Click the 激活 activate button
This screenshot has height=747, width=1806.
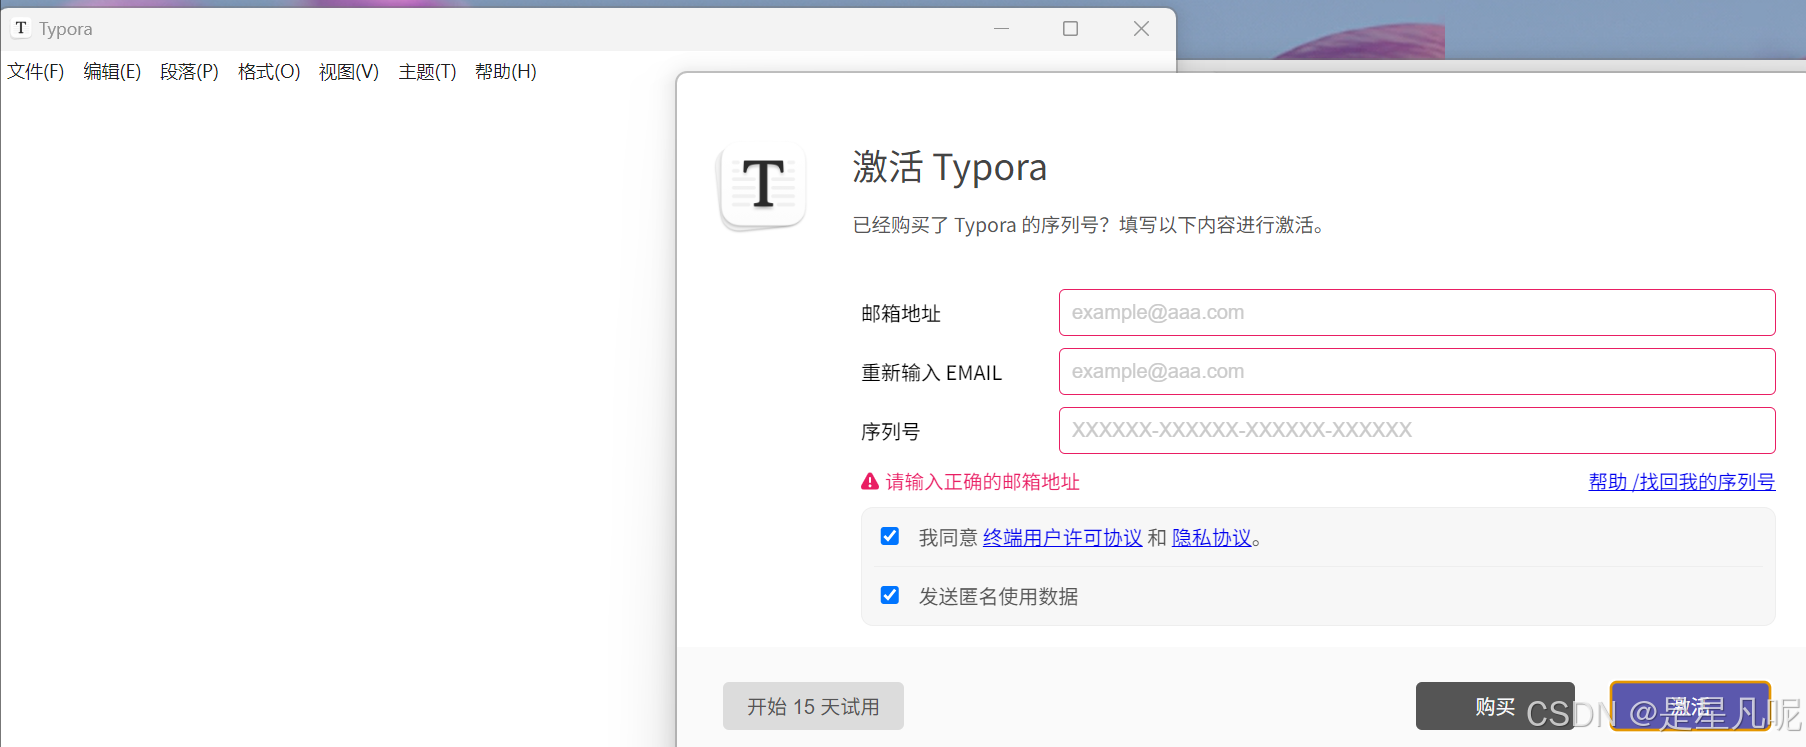[x=1690, y=706]
